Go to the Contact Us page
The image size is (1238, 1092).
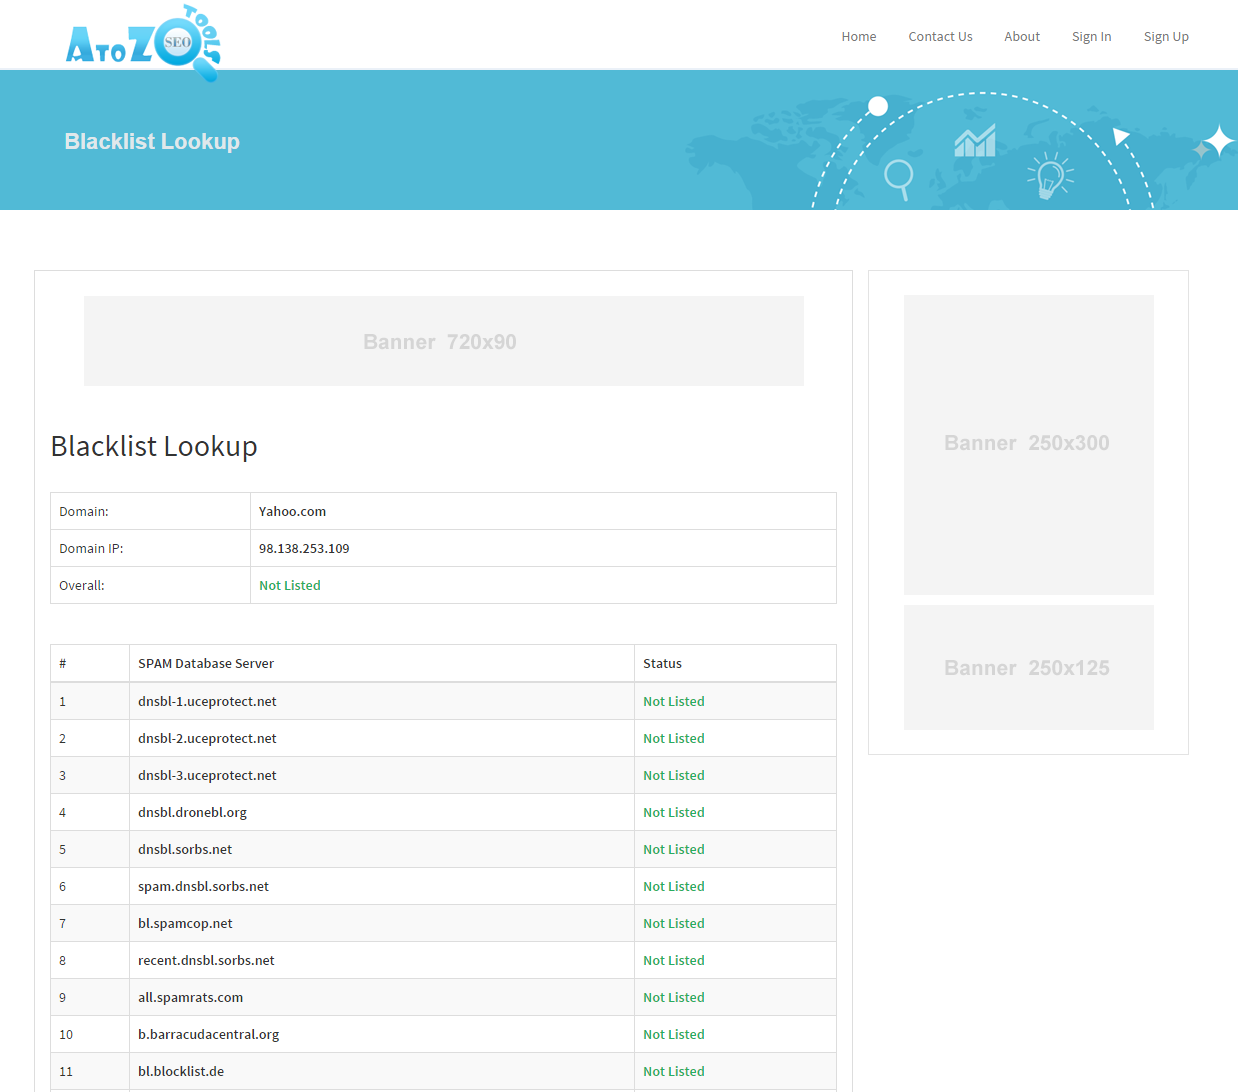click(x=940, y=36)
